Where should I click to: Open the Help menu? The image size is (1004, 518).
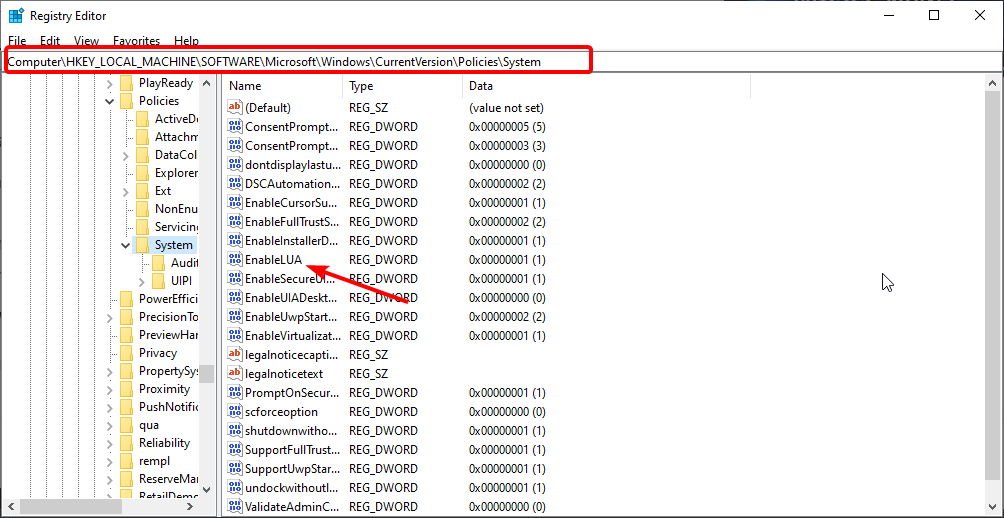tap(186, 40)
